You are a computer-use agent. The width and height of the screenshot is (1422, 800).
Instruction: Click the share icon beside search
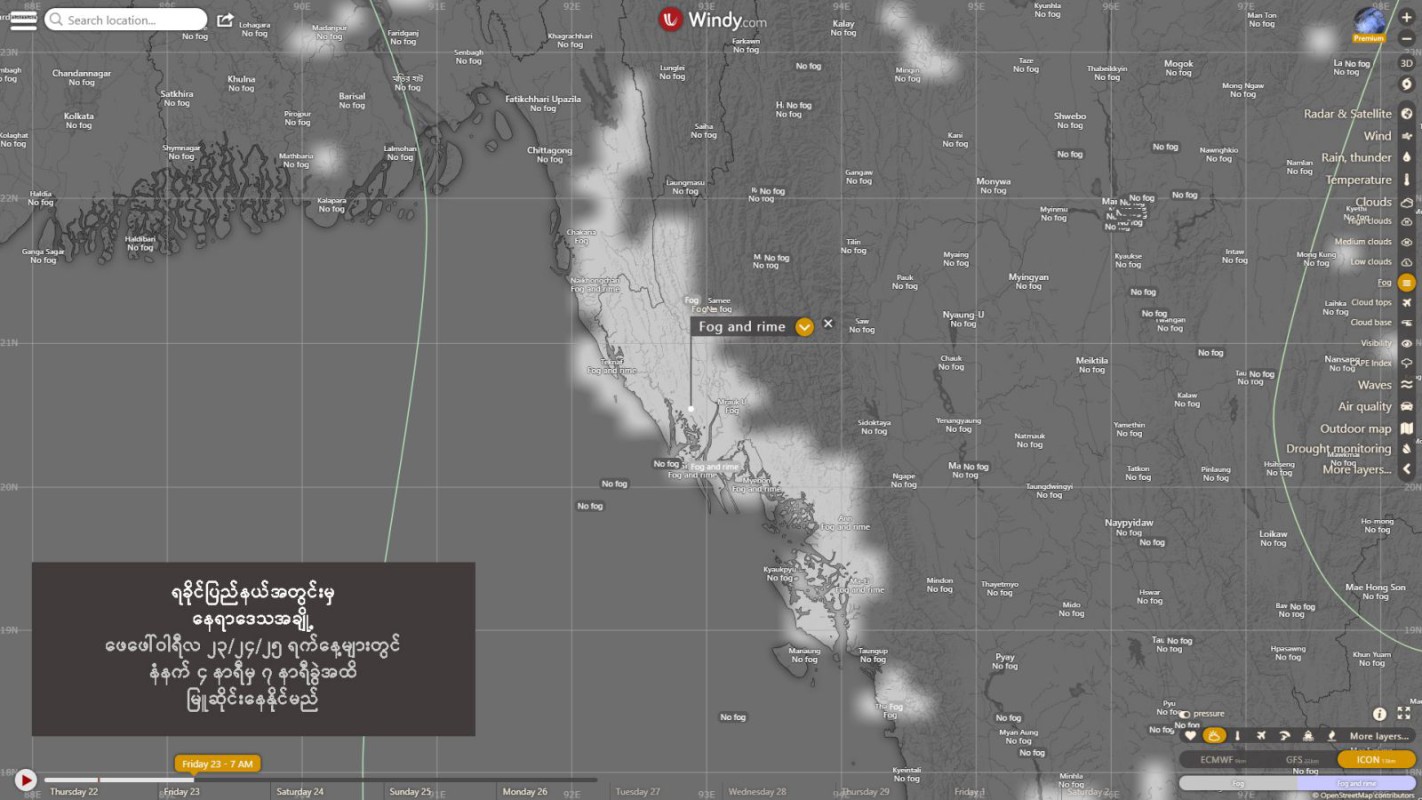click(225, 20)
